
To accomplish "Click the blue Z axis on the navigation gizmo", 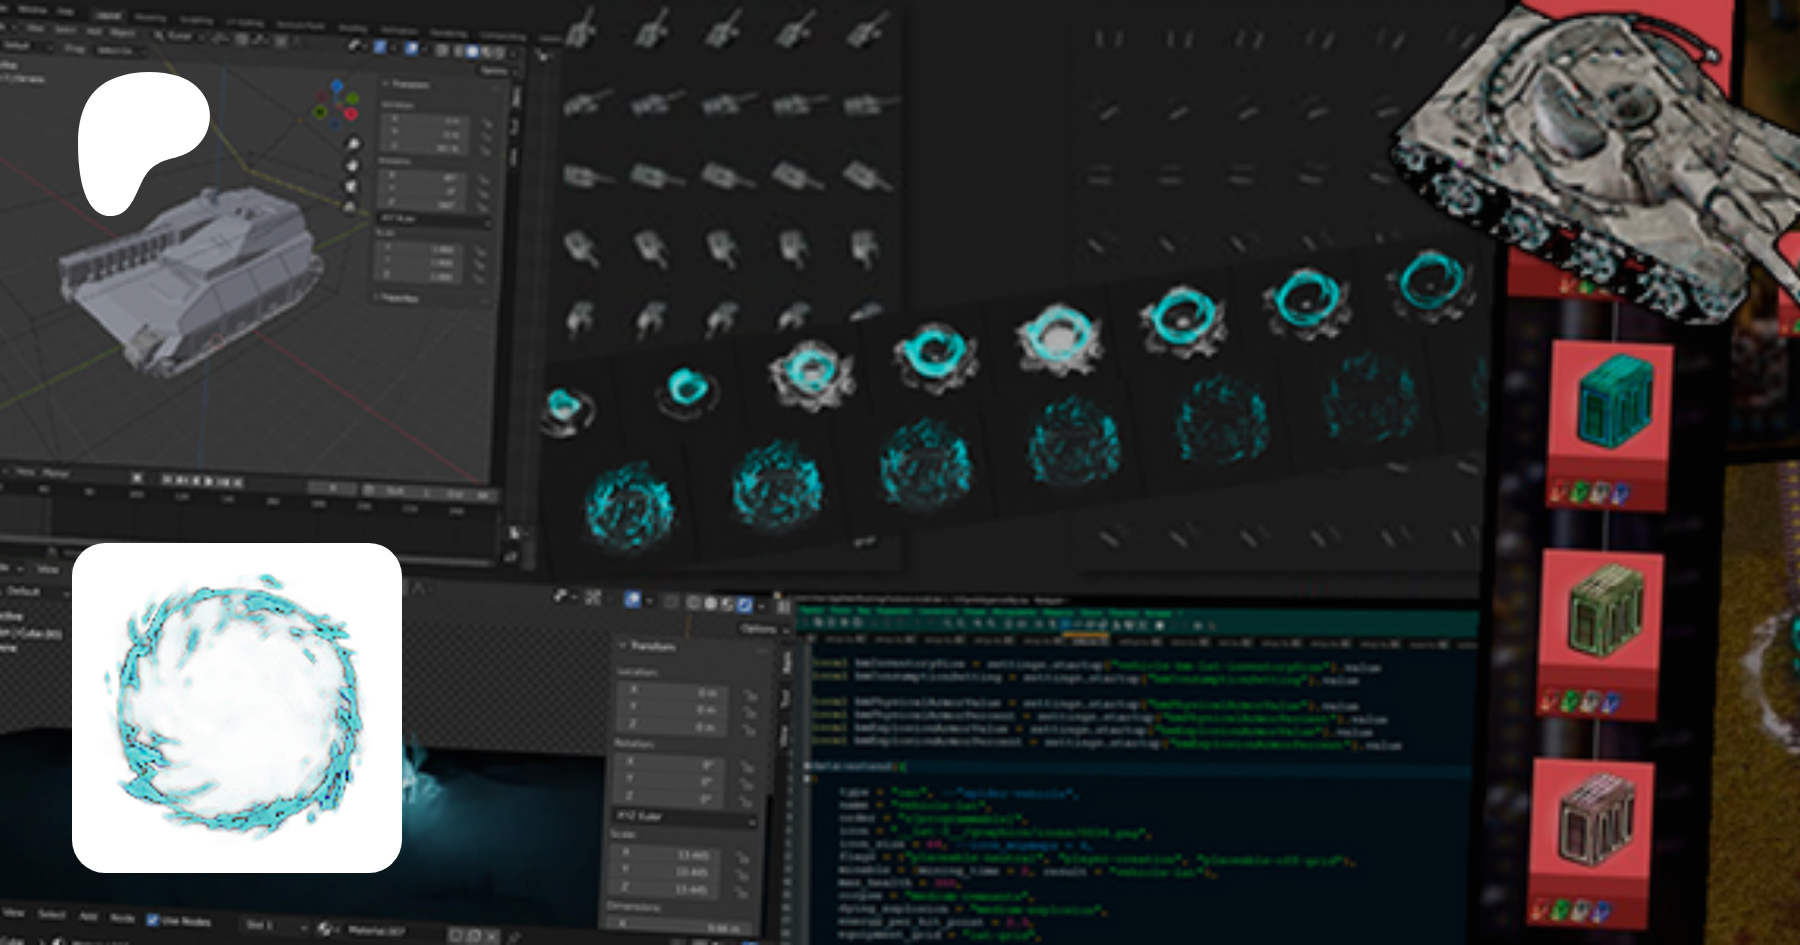I will pos(337,87).
